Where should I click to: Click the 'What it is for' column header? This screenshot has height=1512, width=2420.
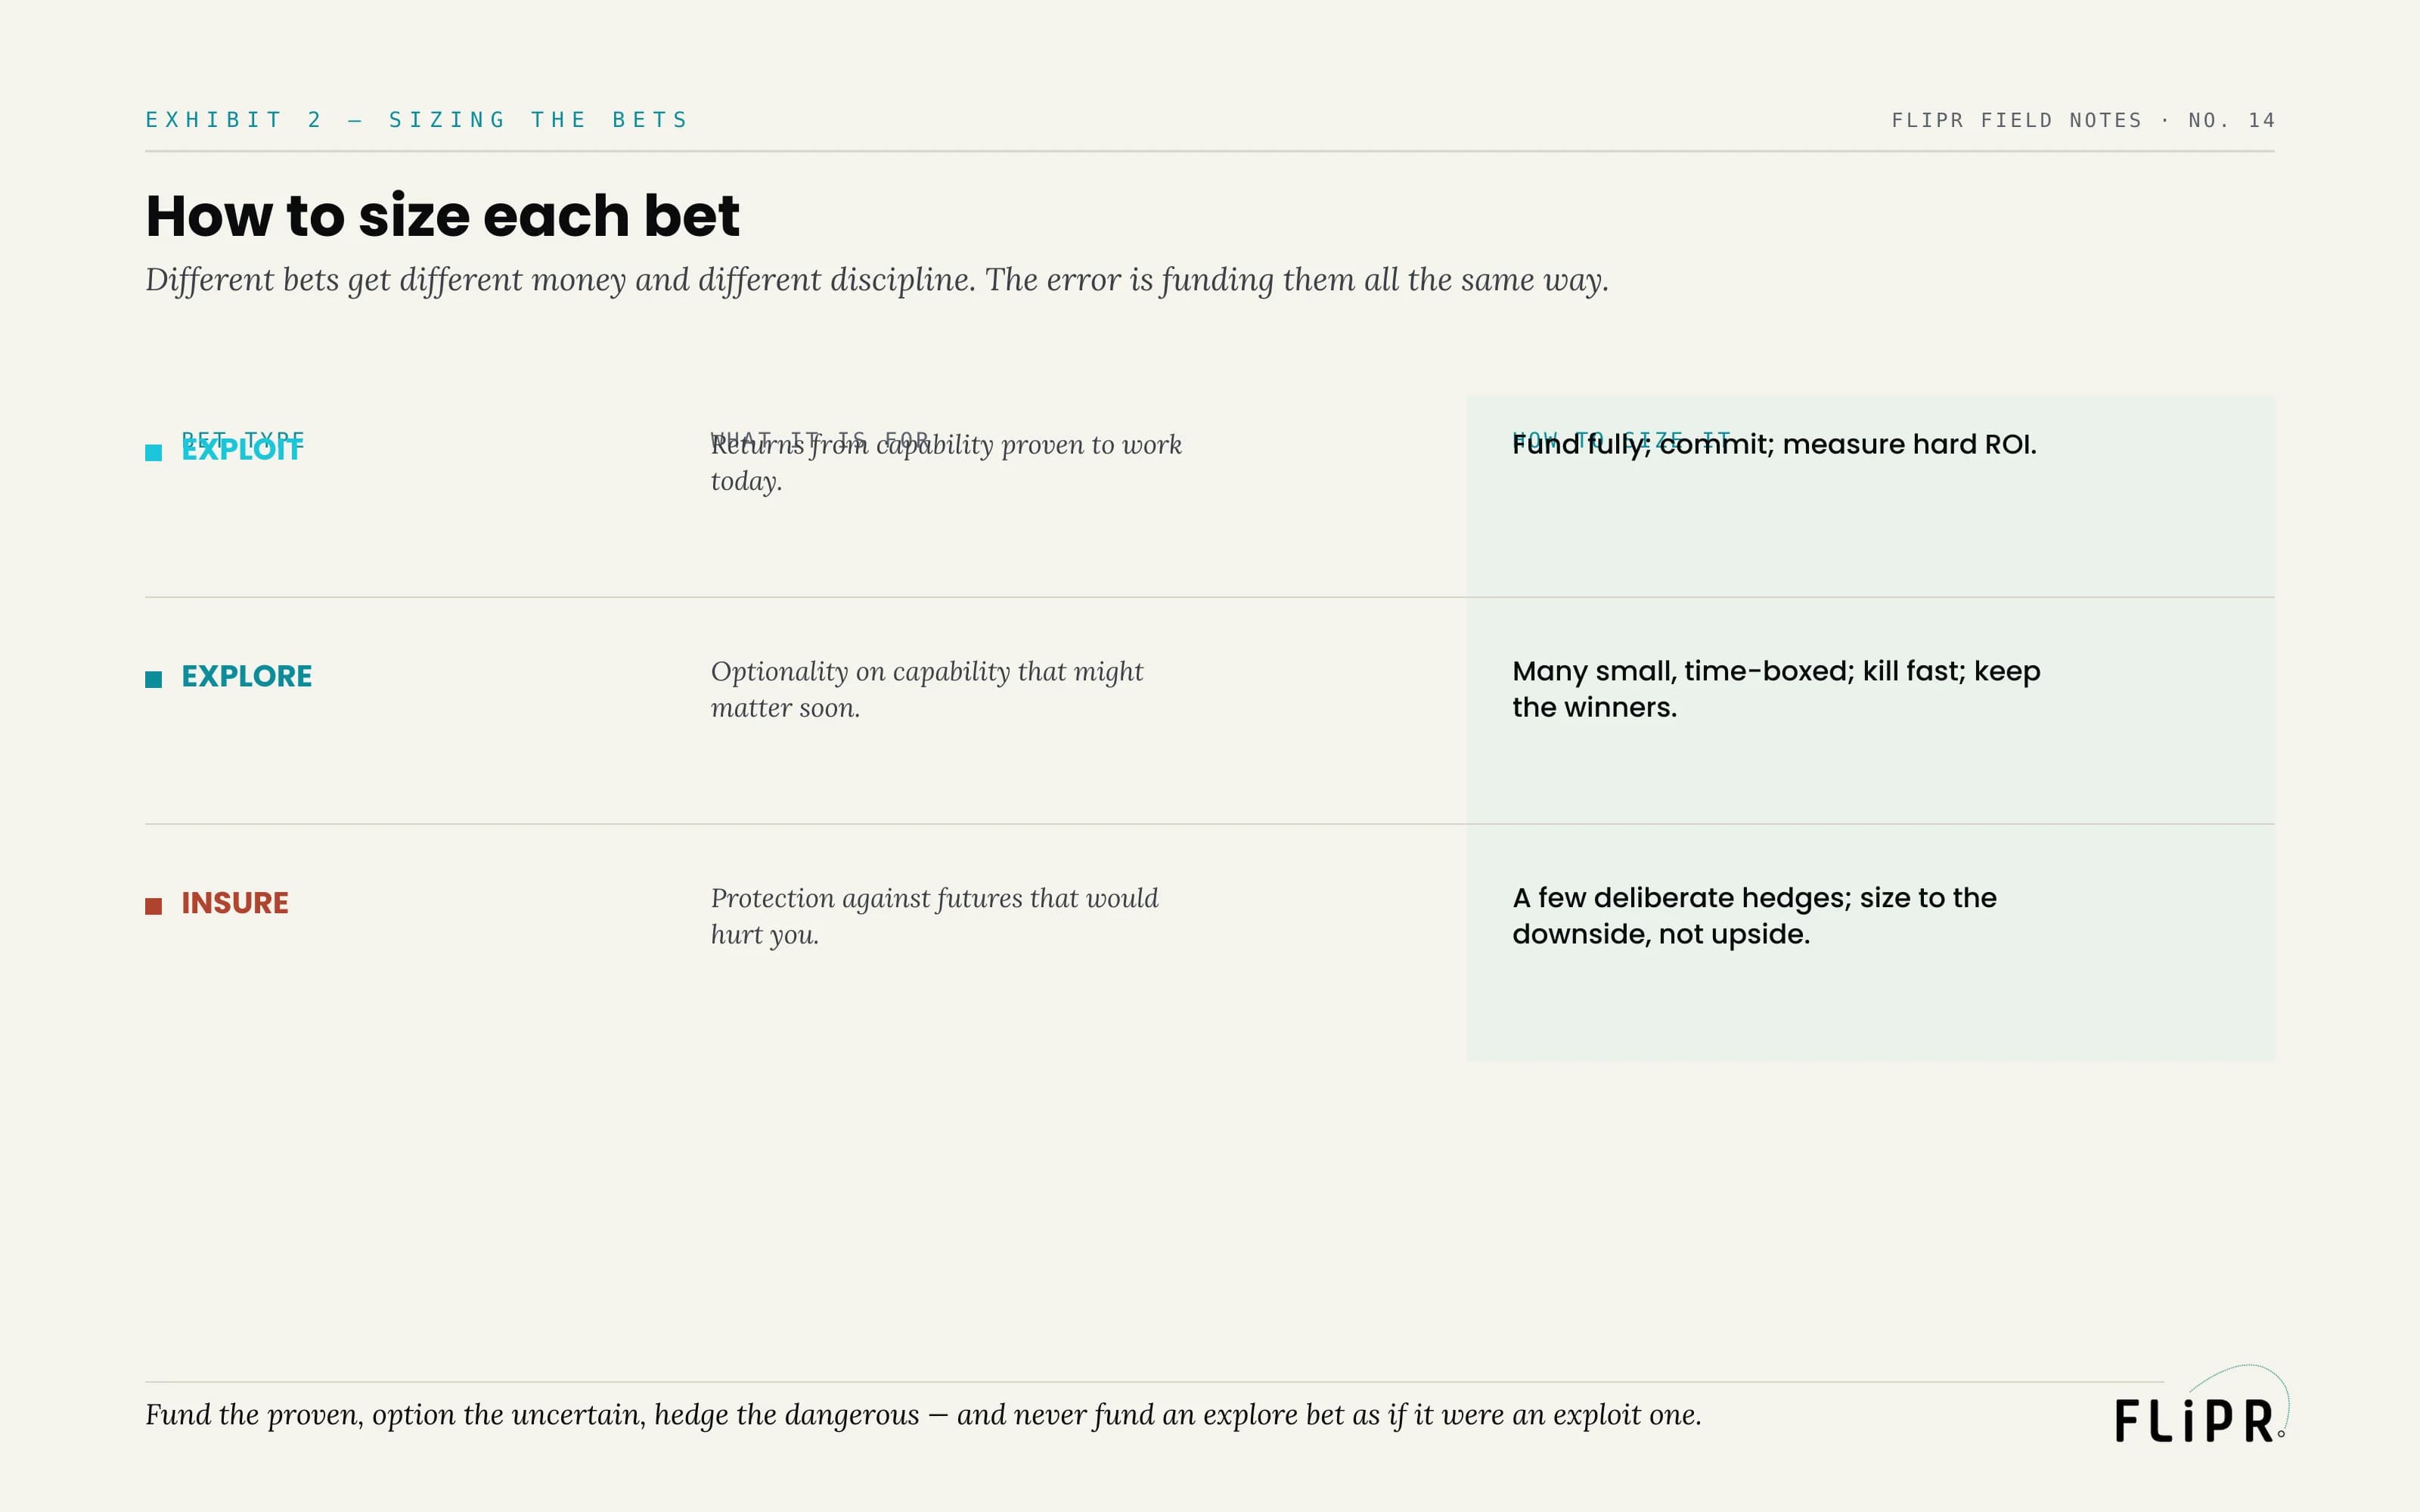click(820, 440)
